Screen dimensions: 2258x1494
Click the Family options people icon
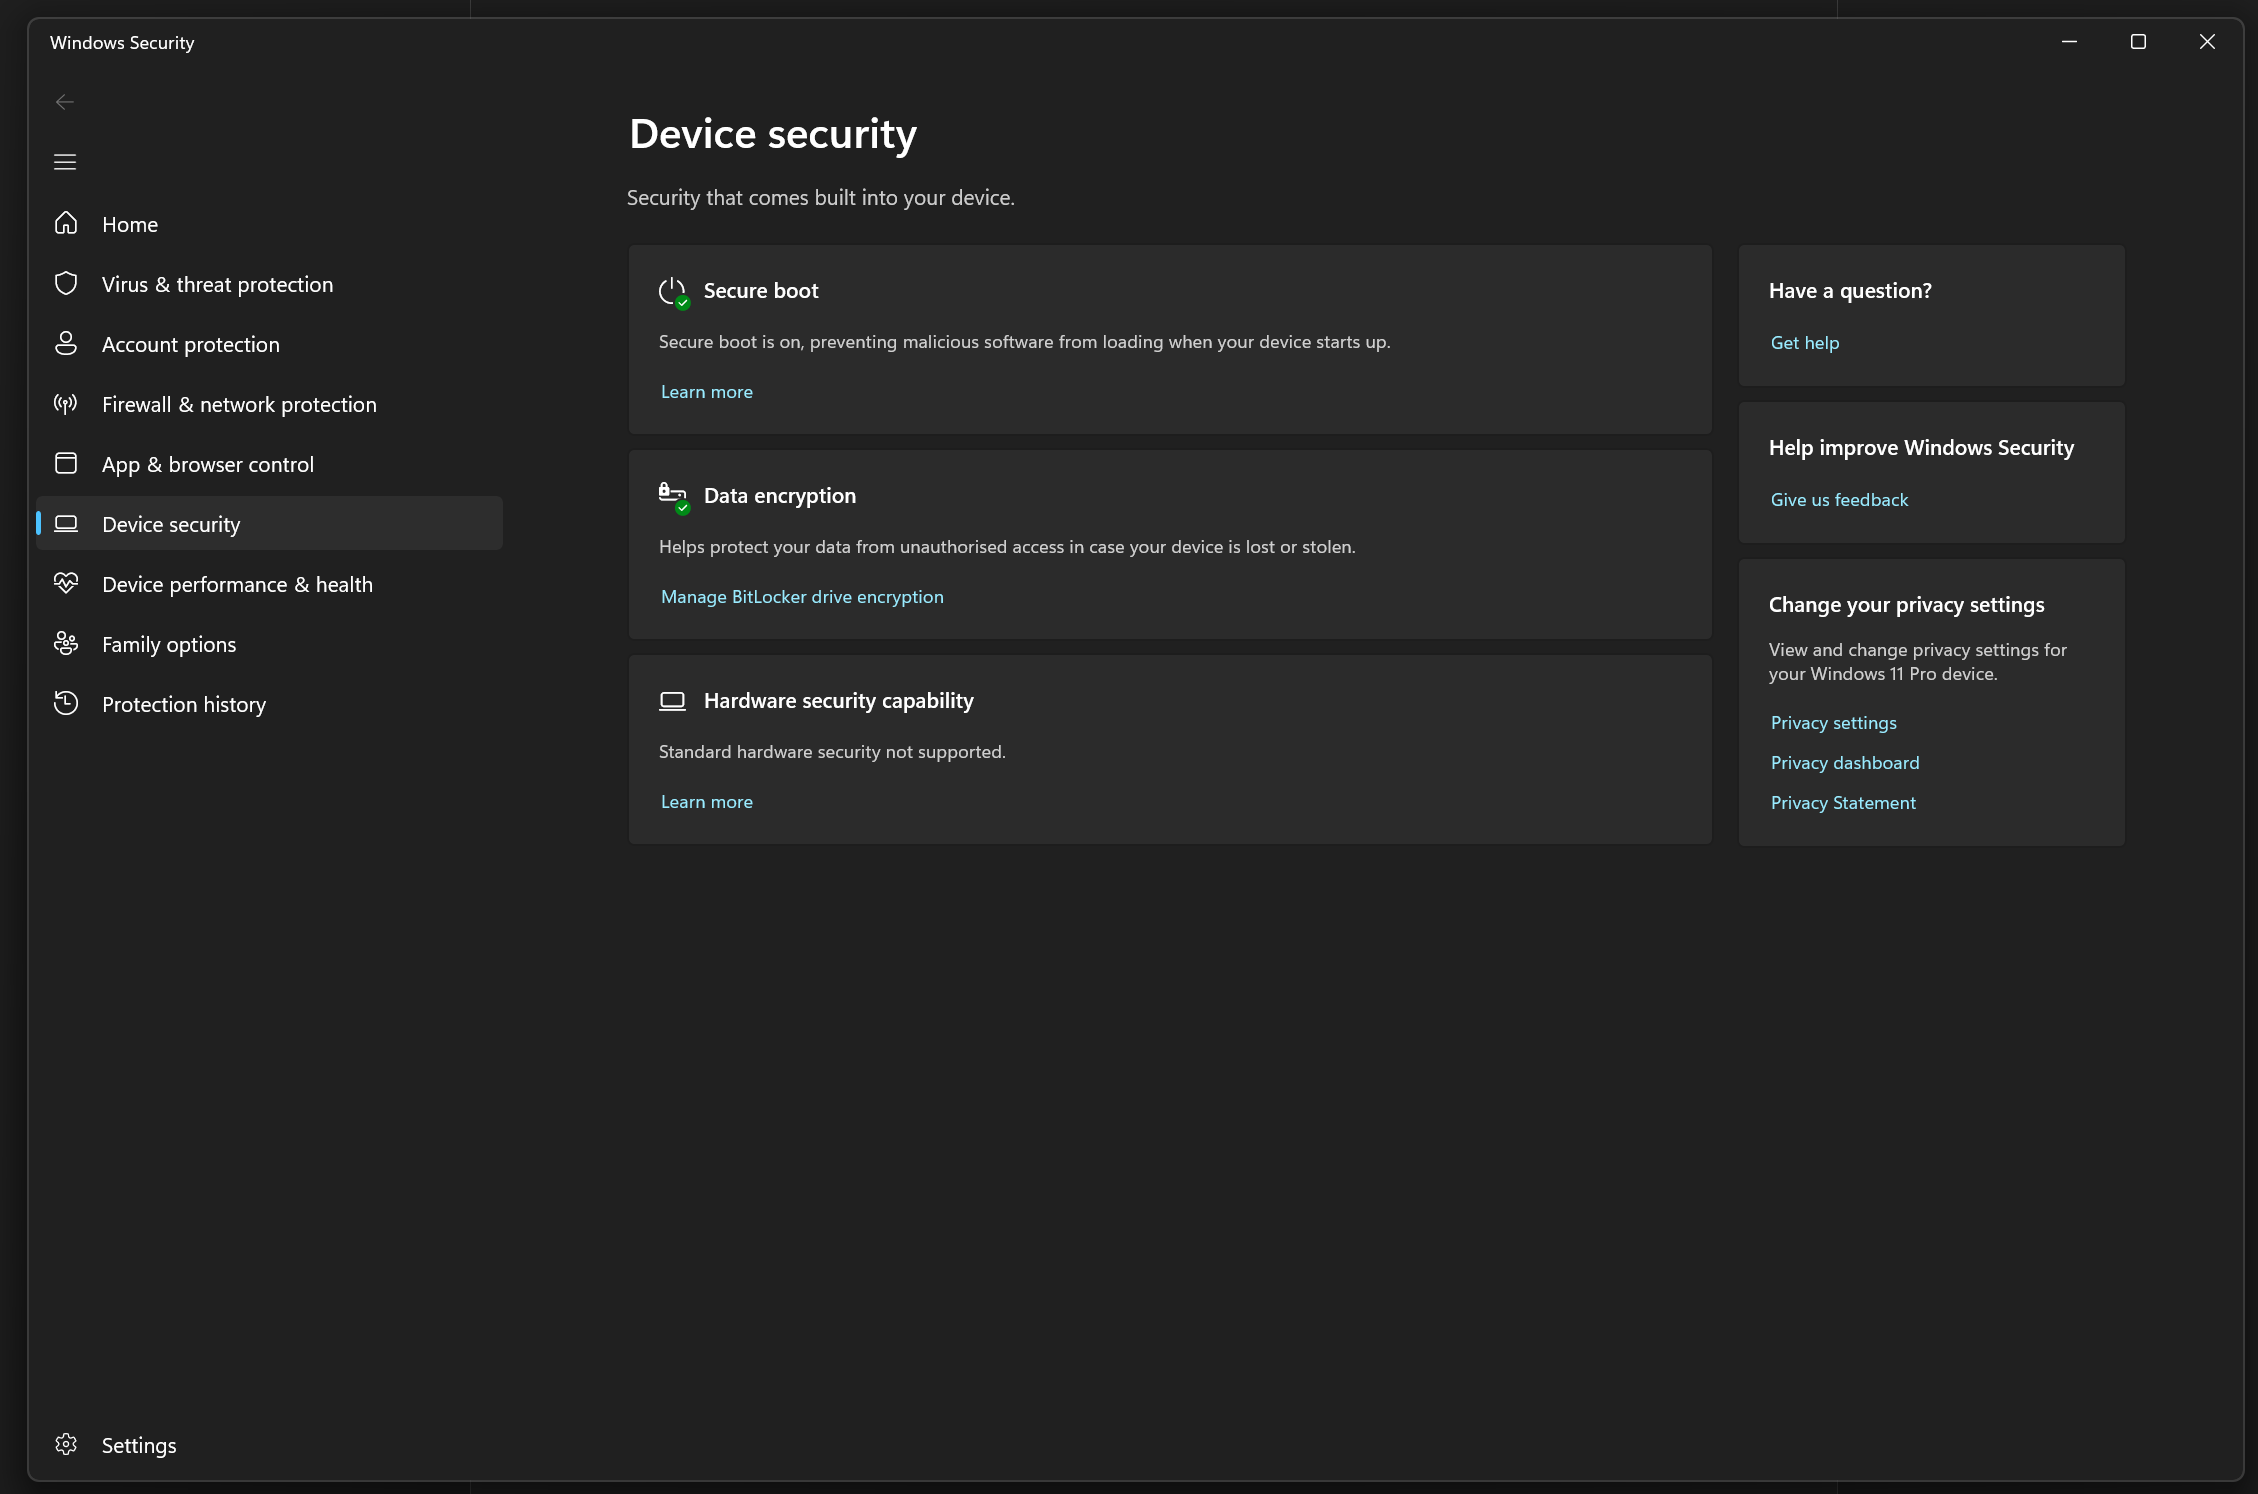66,643
